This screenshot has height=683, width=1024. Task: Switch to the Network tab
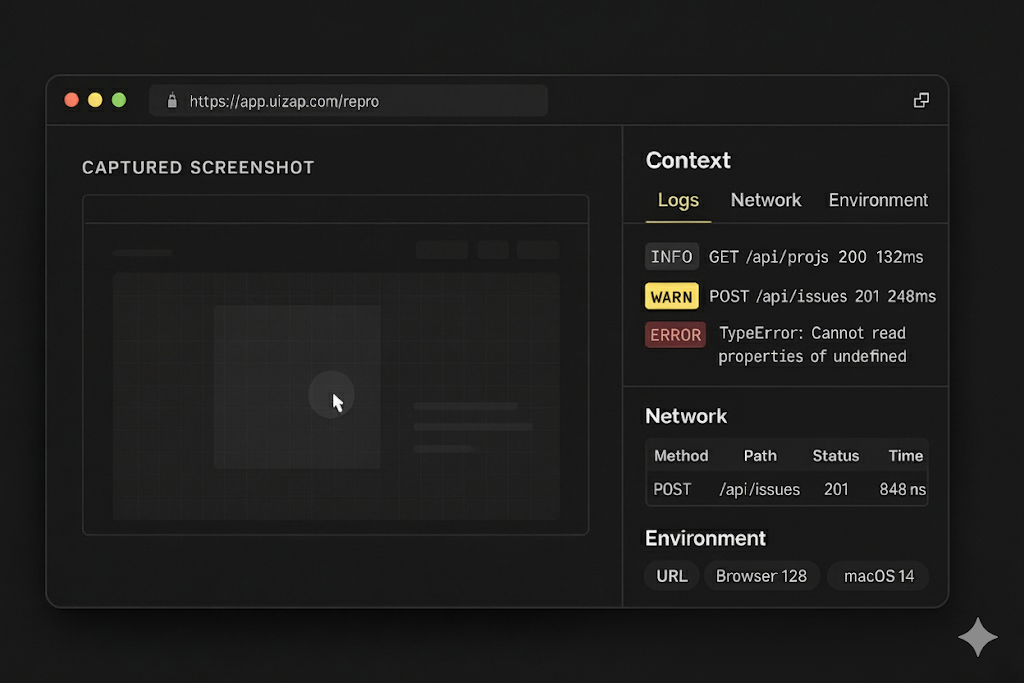pos(766,200)
